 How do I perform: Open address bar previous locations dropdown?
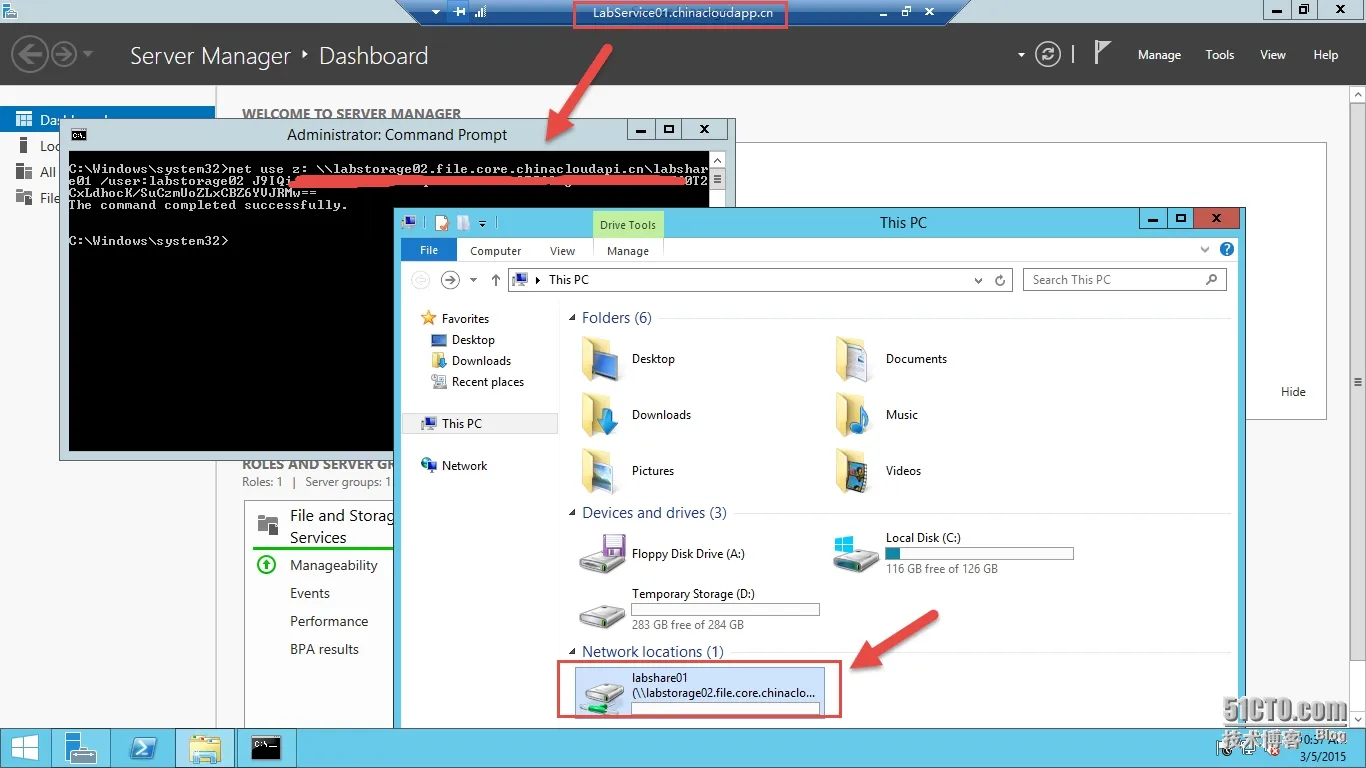click(x=978, y=281)
